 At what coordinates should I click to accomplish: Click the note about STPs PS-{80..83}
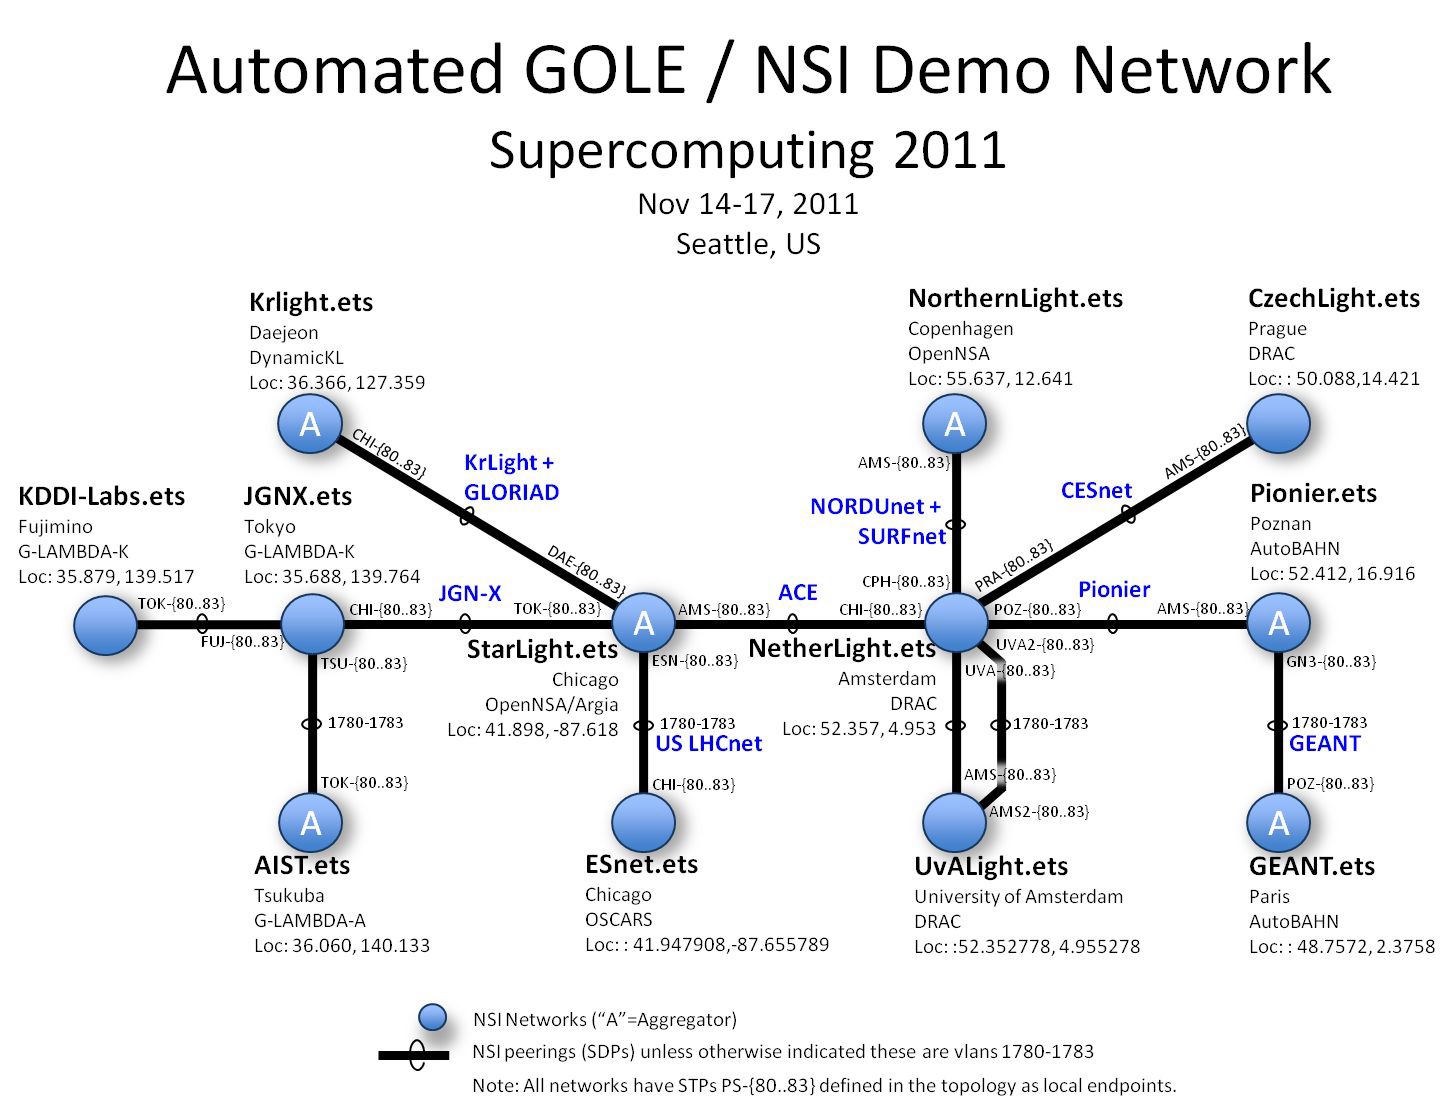824,1086
